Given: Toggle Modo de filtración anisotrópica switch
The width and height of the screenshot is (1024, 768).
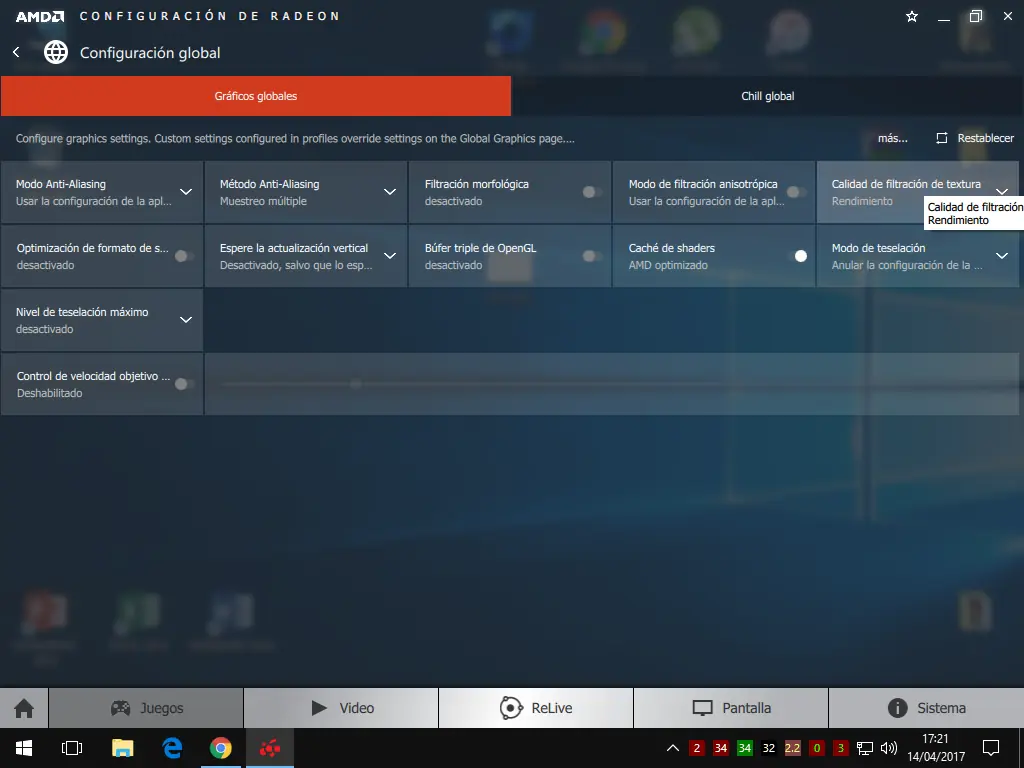Looking at the screenshot, I should pos(795,192).
